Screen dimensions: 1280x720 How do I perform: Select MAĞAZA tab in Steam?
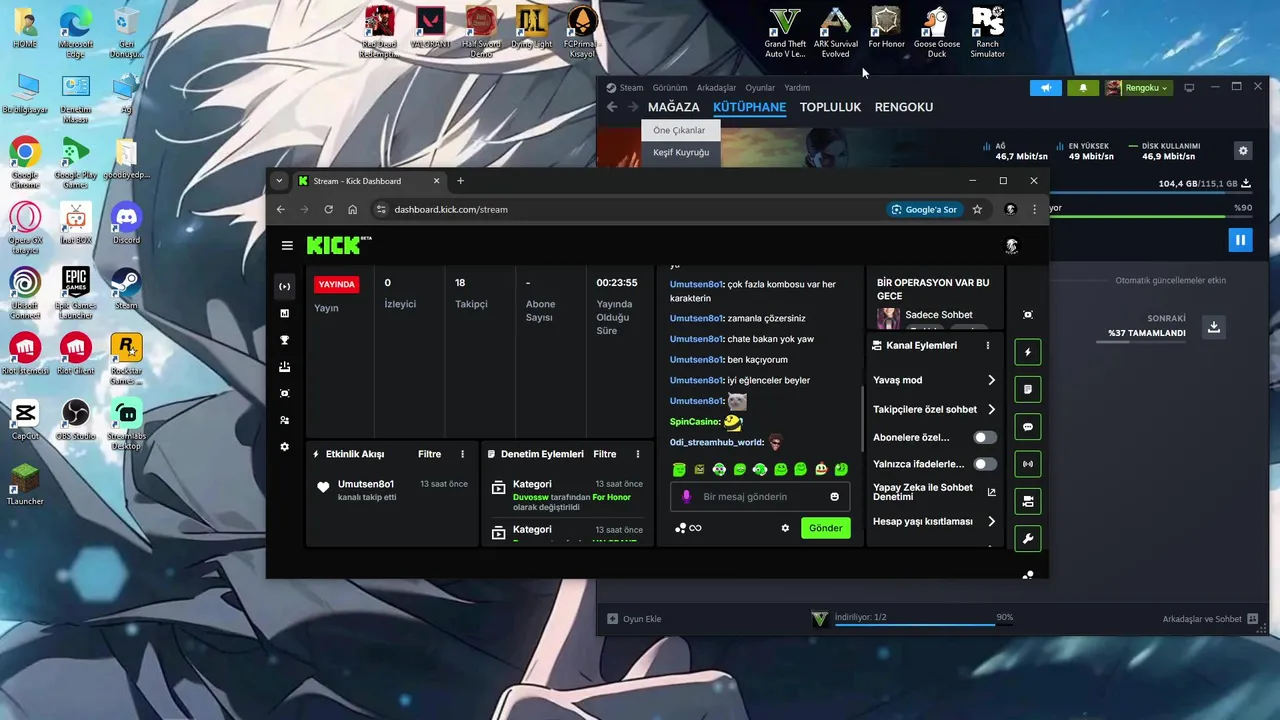[674, 107]
